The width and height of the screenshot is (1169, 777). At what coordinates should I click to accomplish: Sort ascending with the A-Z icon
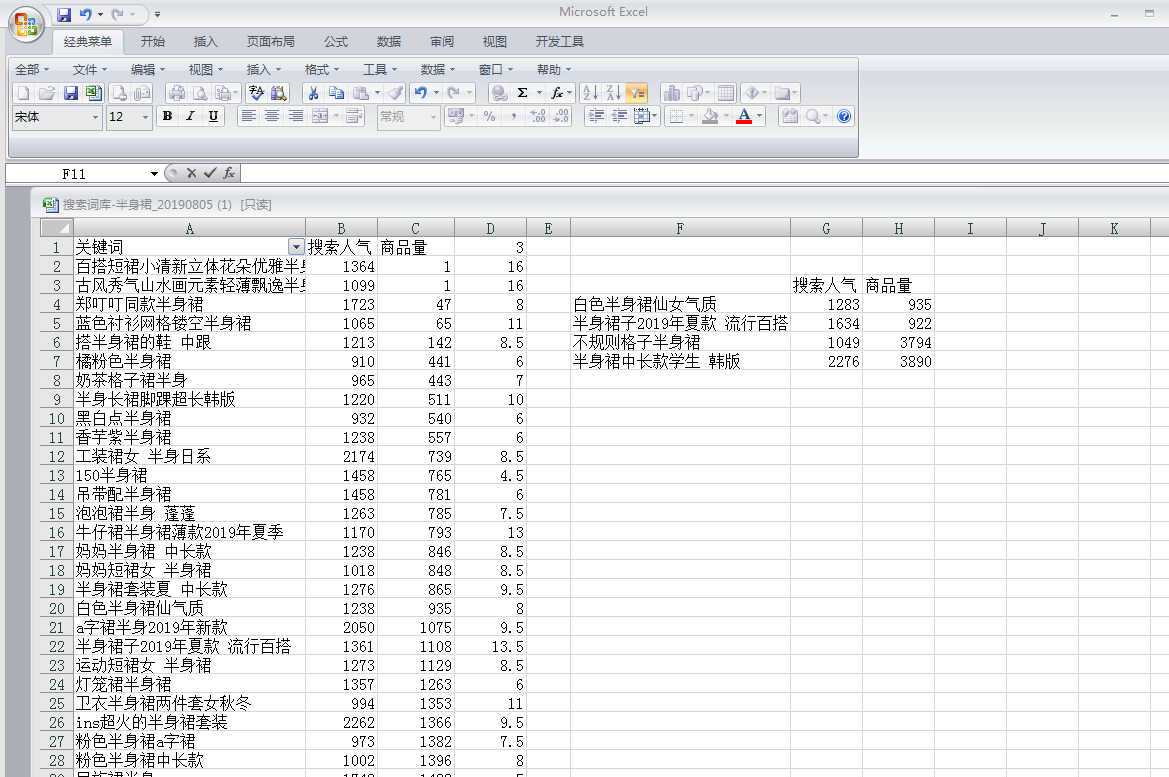pyautogui.click(x=591, y=93)
